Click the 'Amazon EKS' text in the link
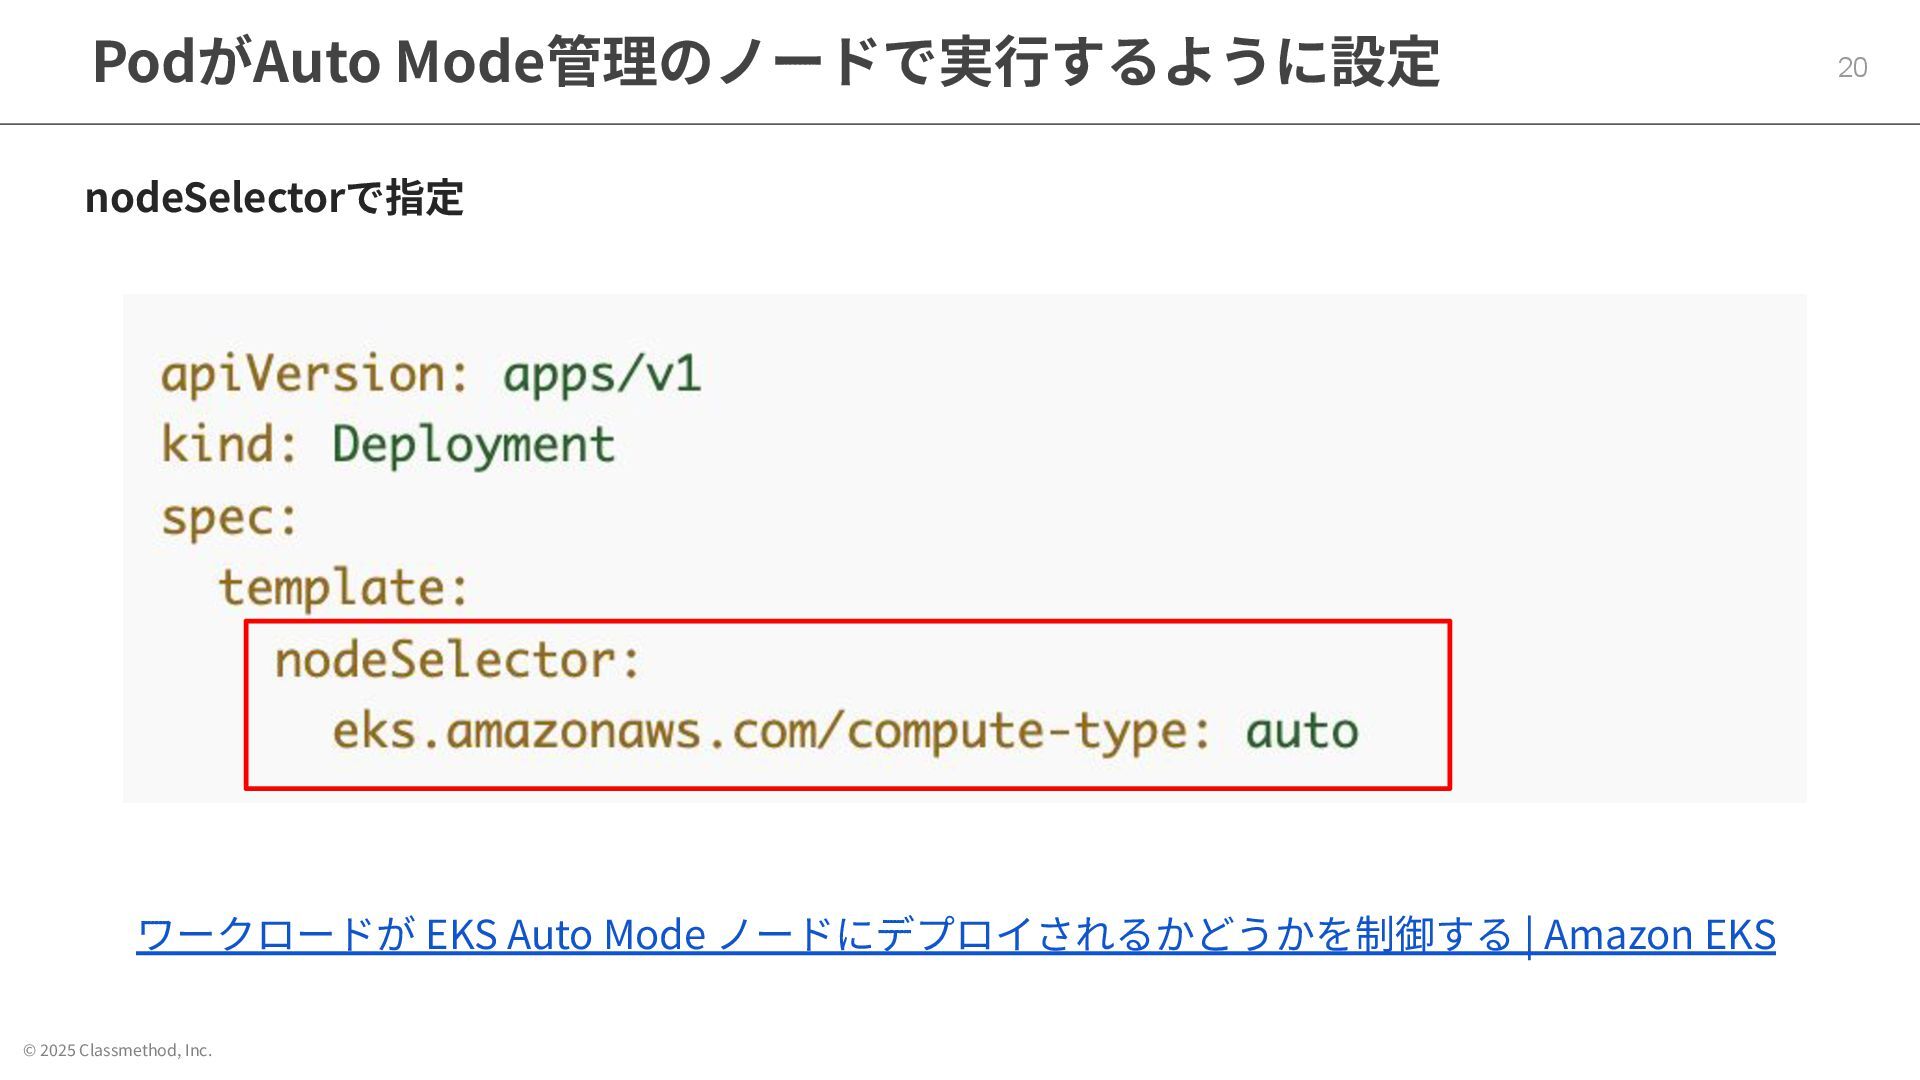 (1659, 934)
